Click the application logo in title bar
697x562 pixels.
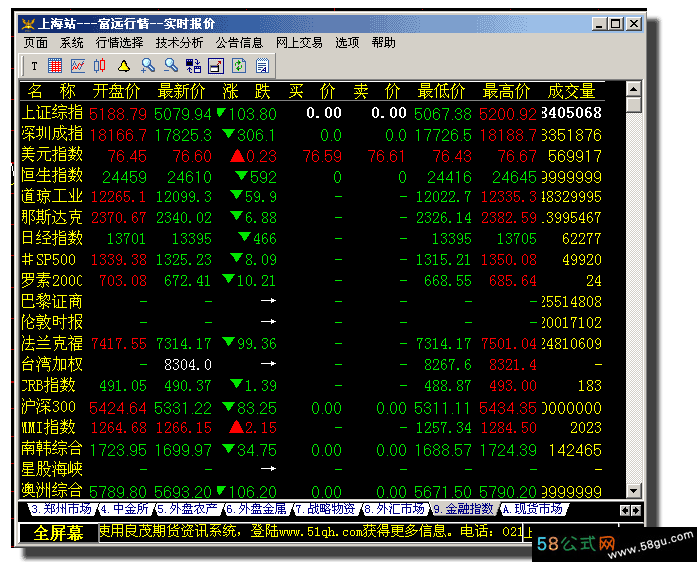pyautogui.click(x=28, y=24)
